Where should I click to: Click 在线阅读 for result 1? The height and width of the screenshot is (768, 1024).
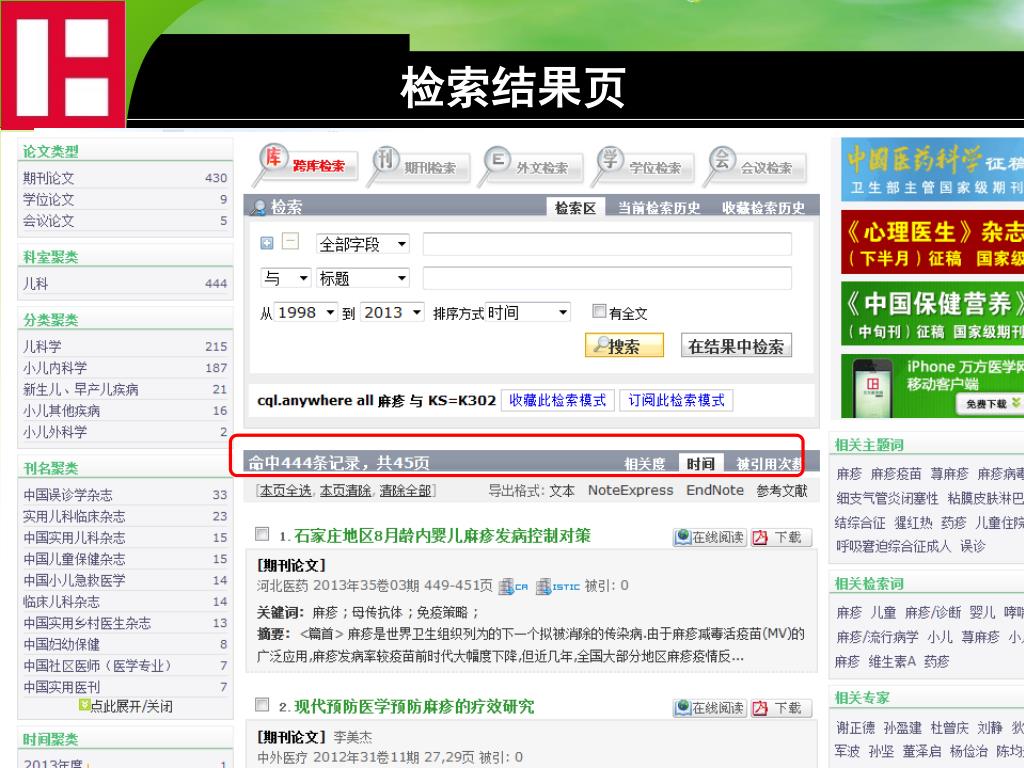pos(709,537)
